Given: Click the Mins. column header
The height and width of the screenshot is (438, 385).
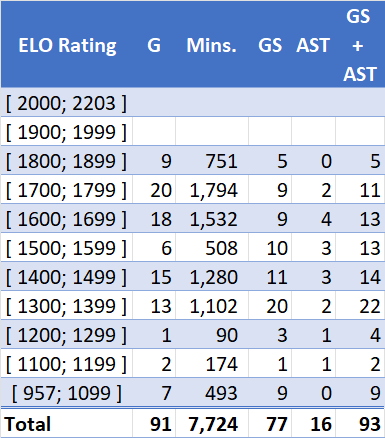Looking at the screenshot, I should pos(212,45).
